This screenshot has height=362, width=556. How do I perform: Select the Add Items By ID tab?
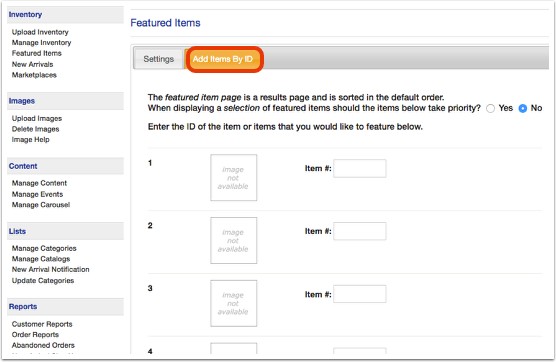pyautogui.click(x=223, y=59)
